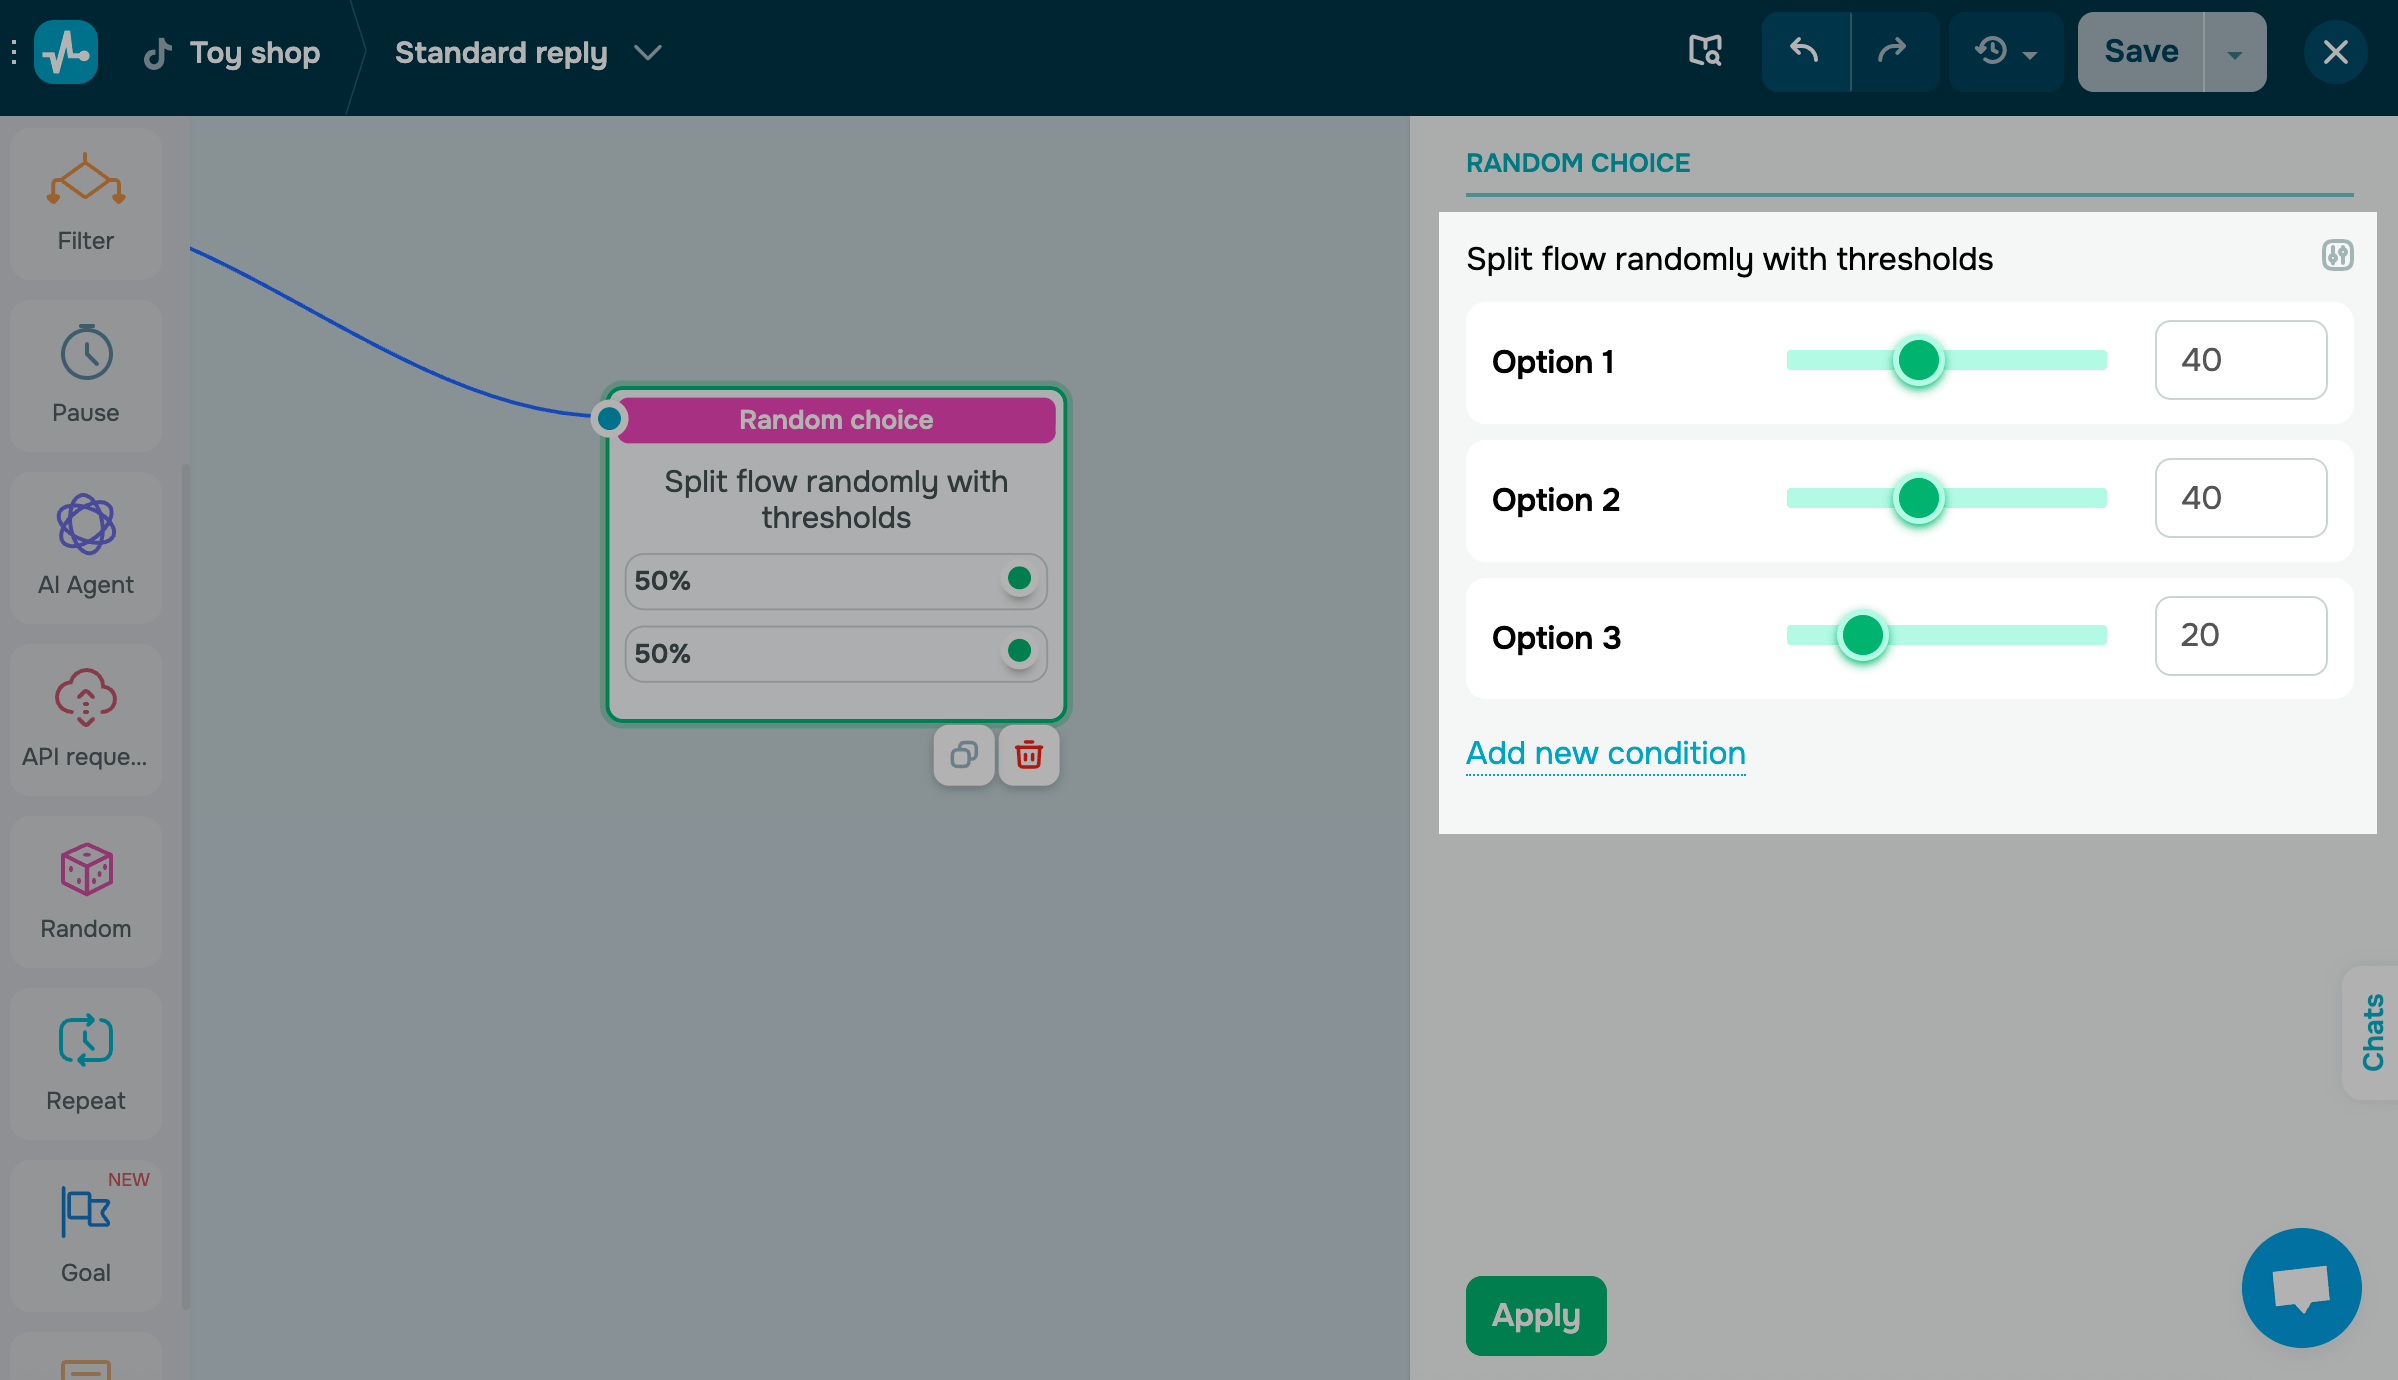Duplicate the Random choice node
2398x1380 pixels.
(963, 755)
